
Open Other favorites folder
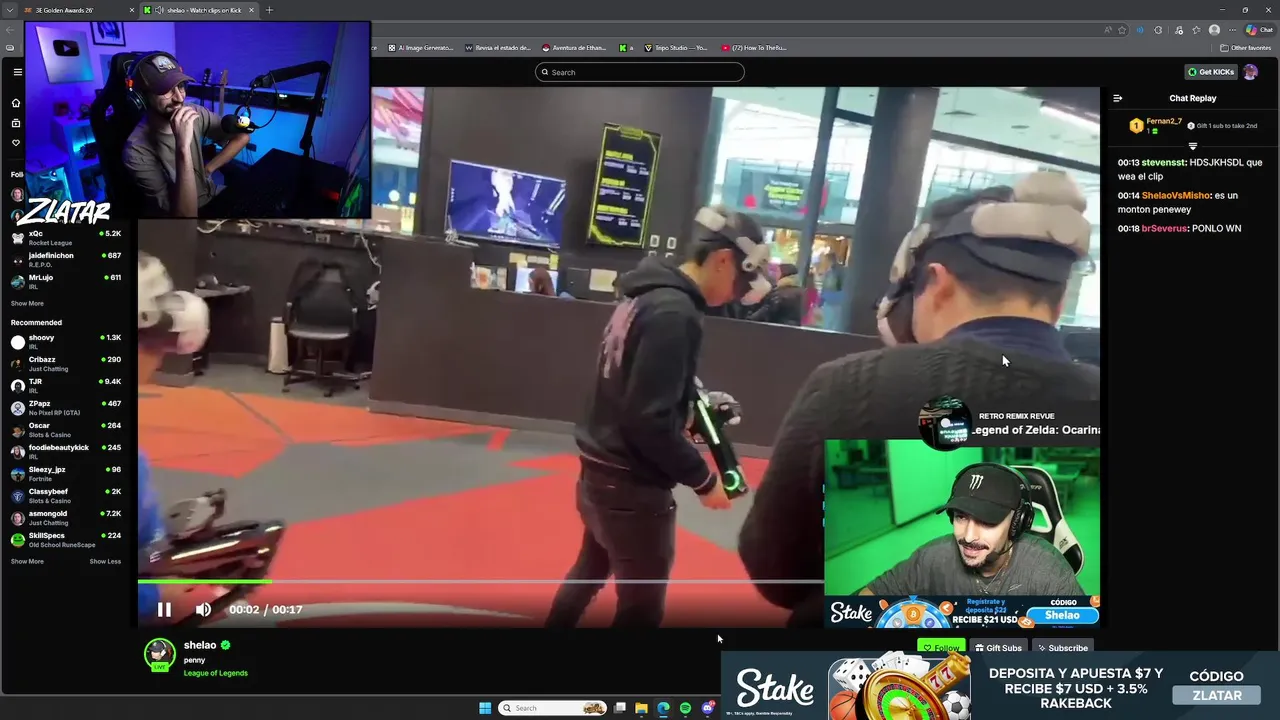click(x=1245, y=47)
